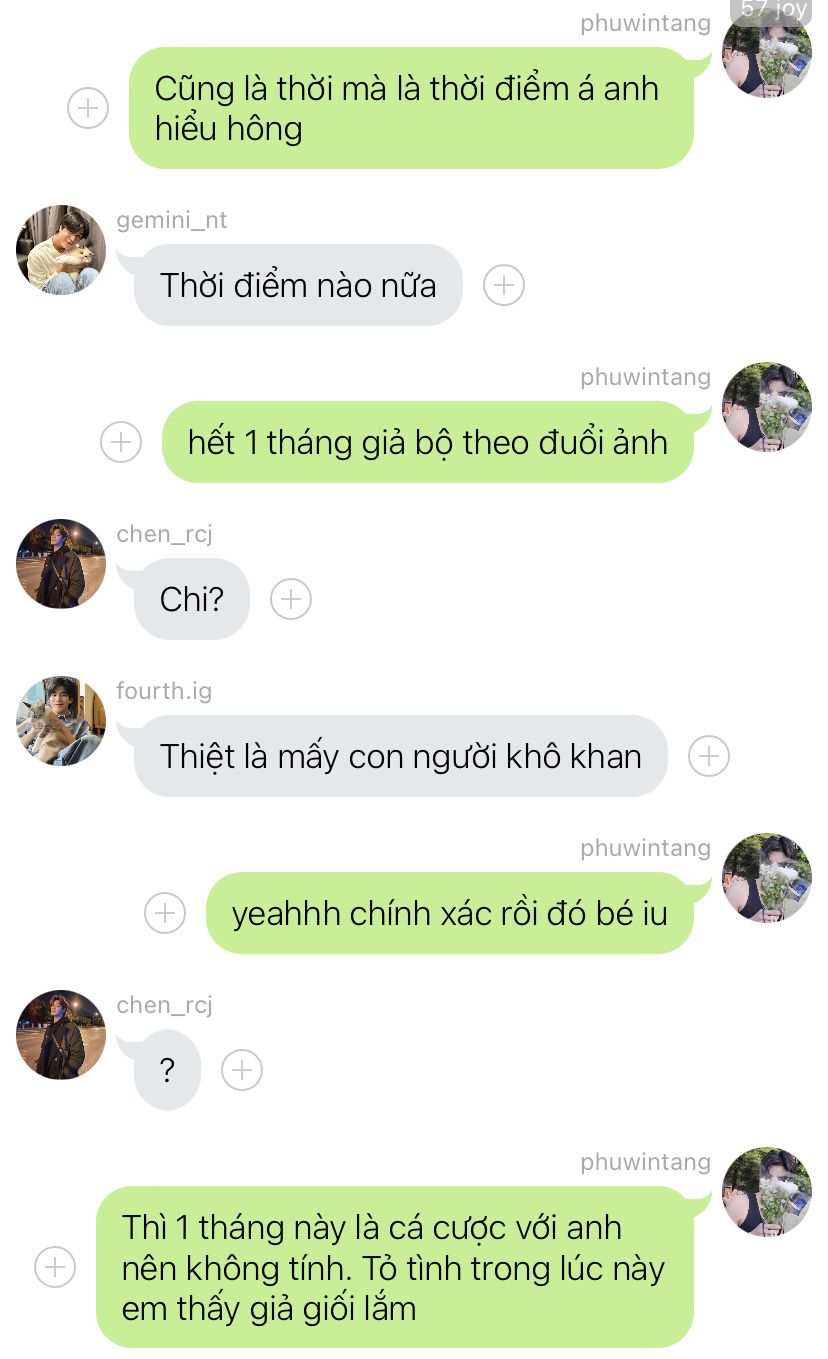
Task: Click the fourth.ig username label
Action: point(164,691)
